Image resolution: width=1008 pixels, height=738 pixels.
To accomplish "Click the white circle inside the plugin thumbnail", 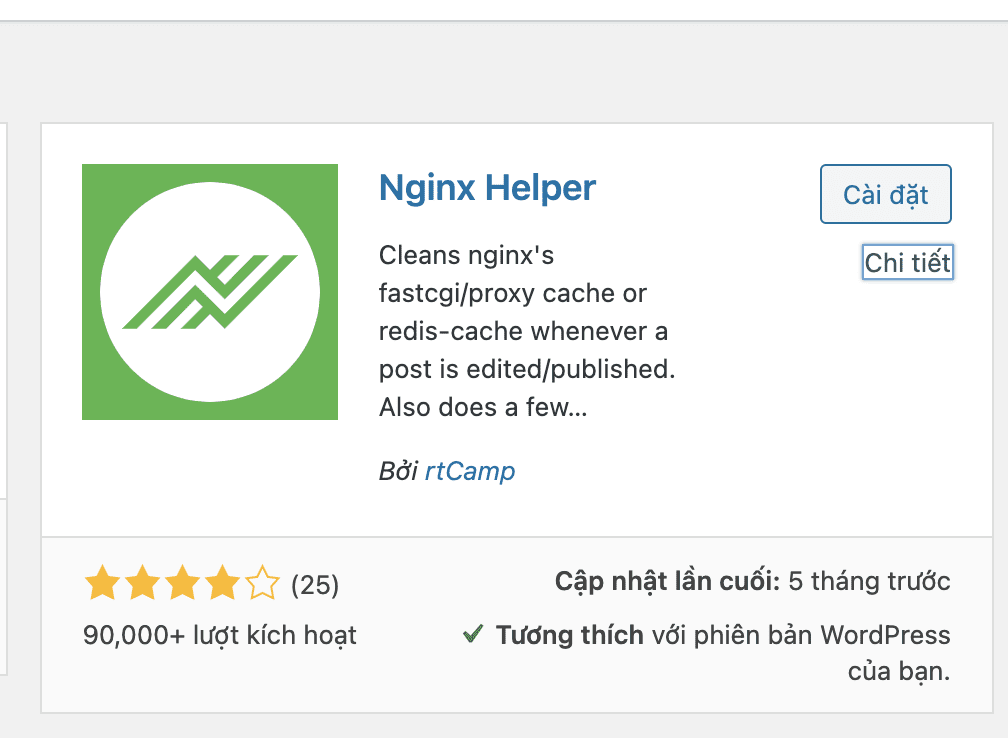I will 210,291.
